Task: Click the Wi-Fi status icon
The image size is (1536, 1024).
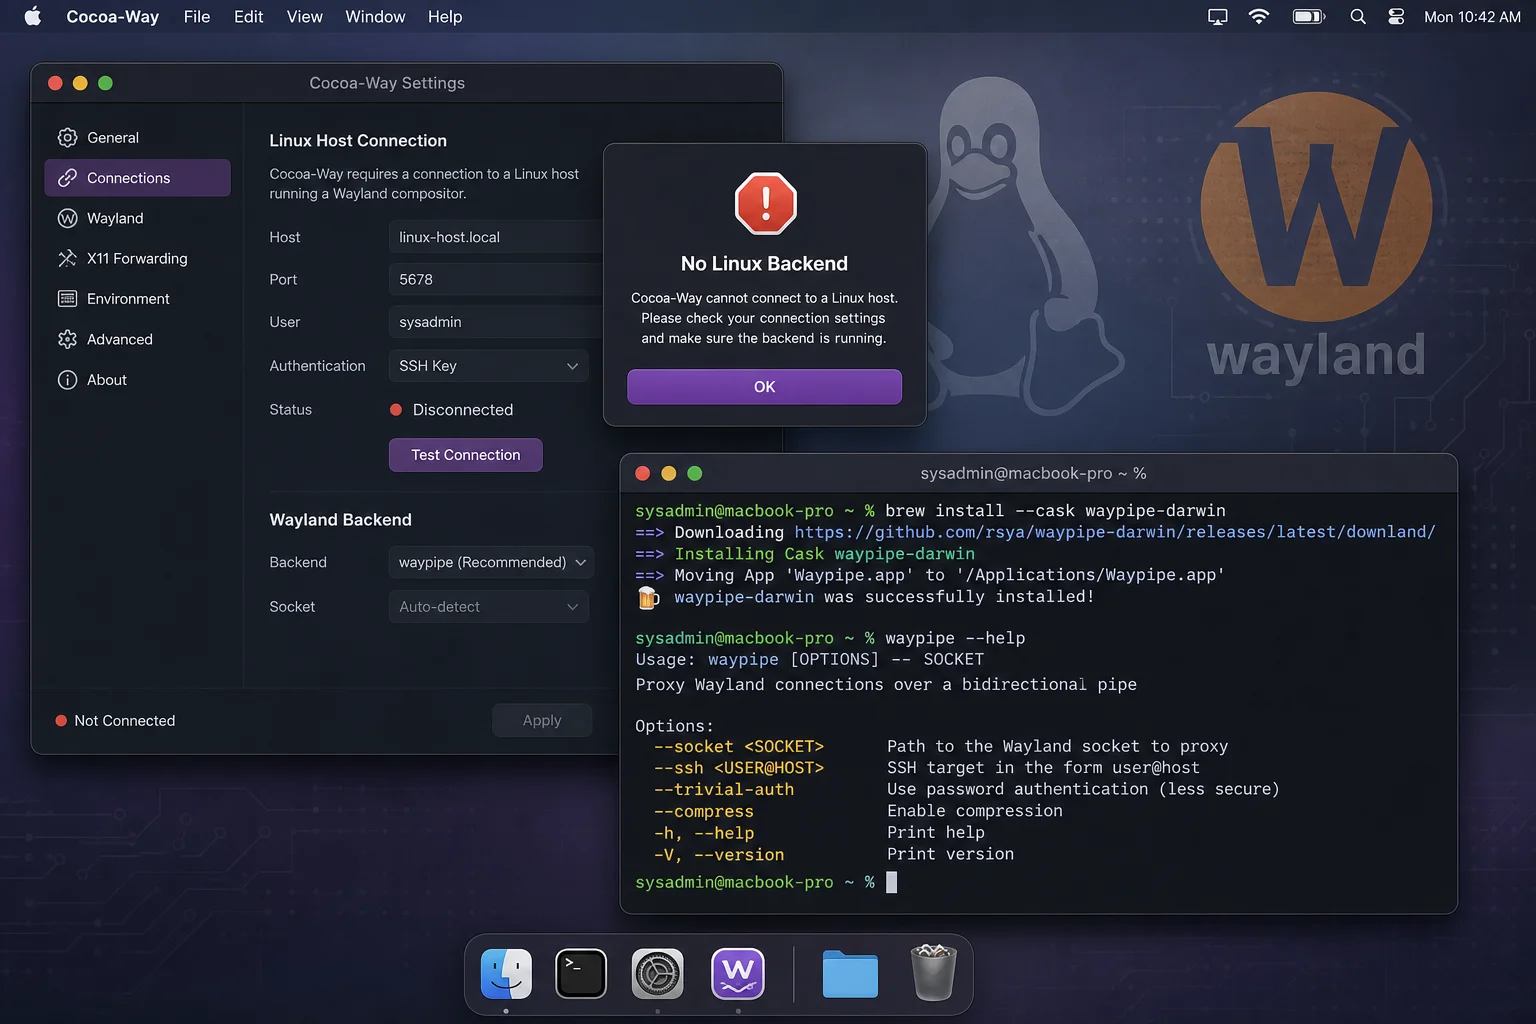Action: 1259,16
